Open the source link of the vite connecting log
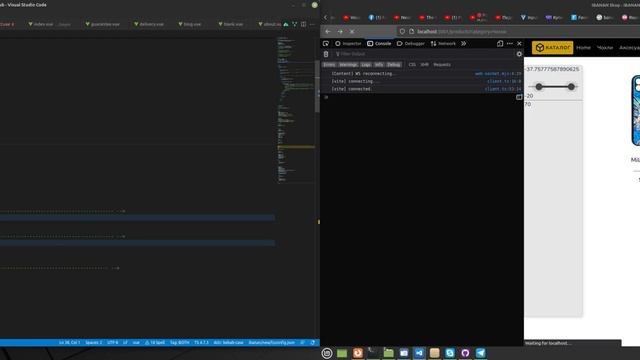640x360 pixels. coord(504,81)
